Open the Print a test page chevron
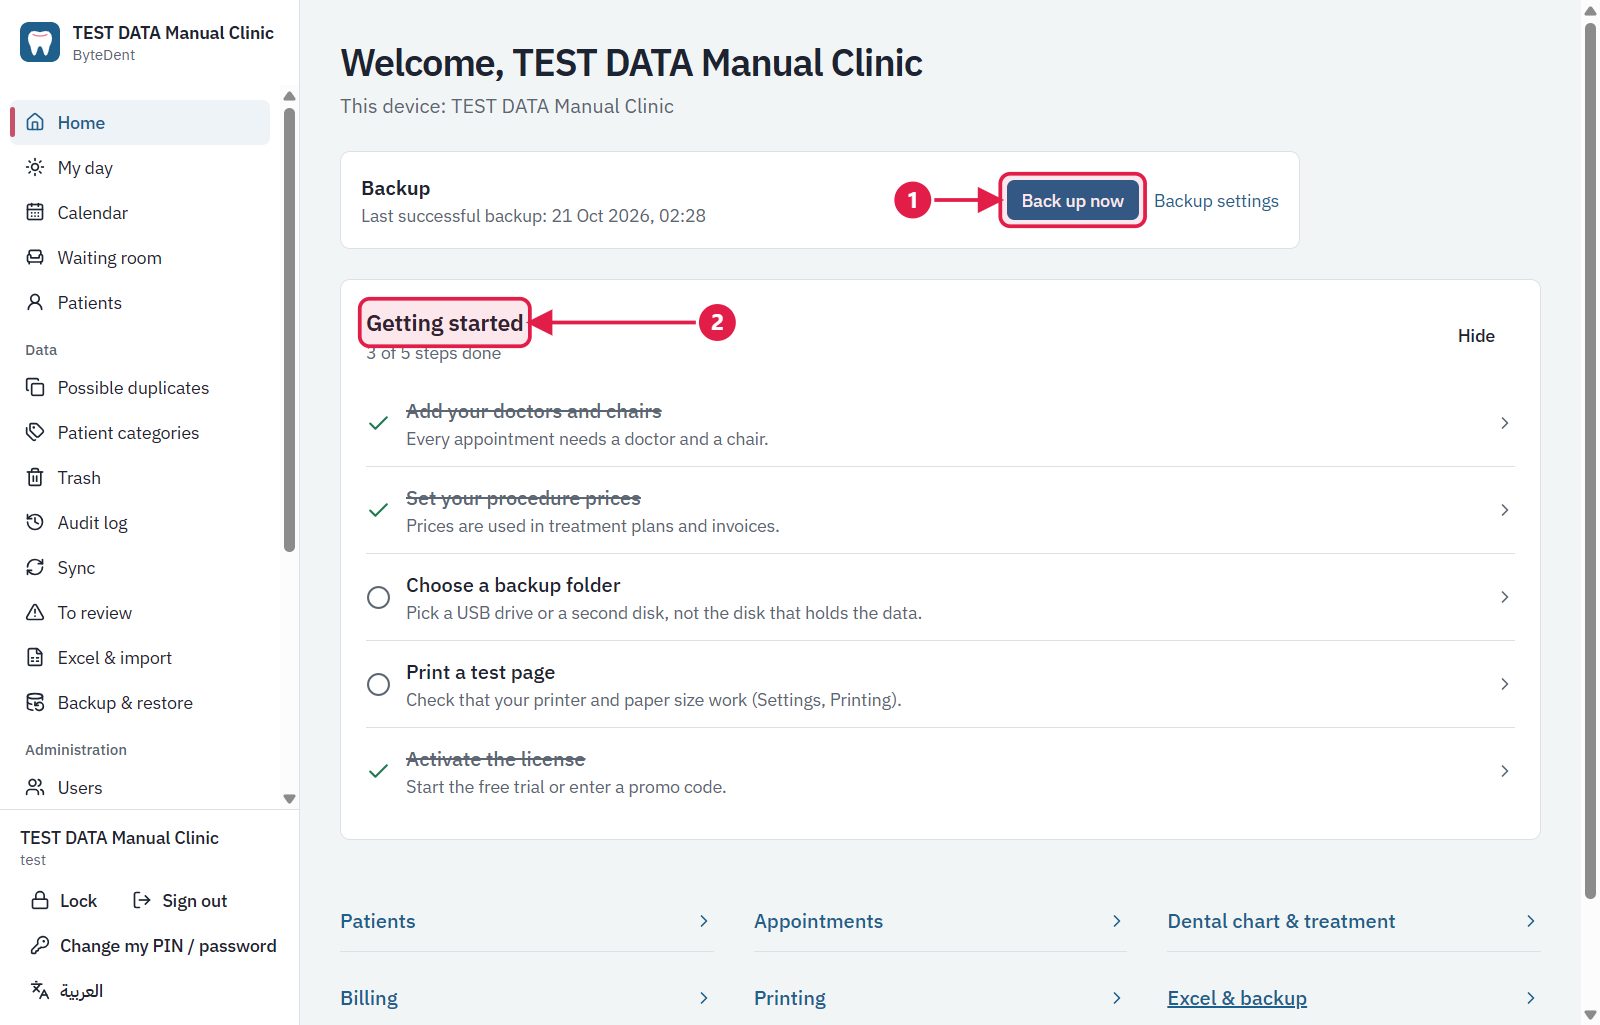 (1504, 684)
